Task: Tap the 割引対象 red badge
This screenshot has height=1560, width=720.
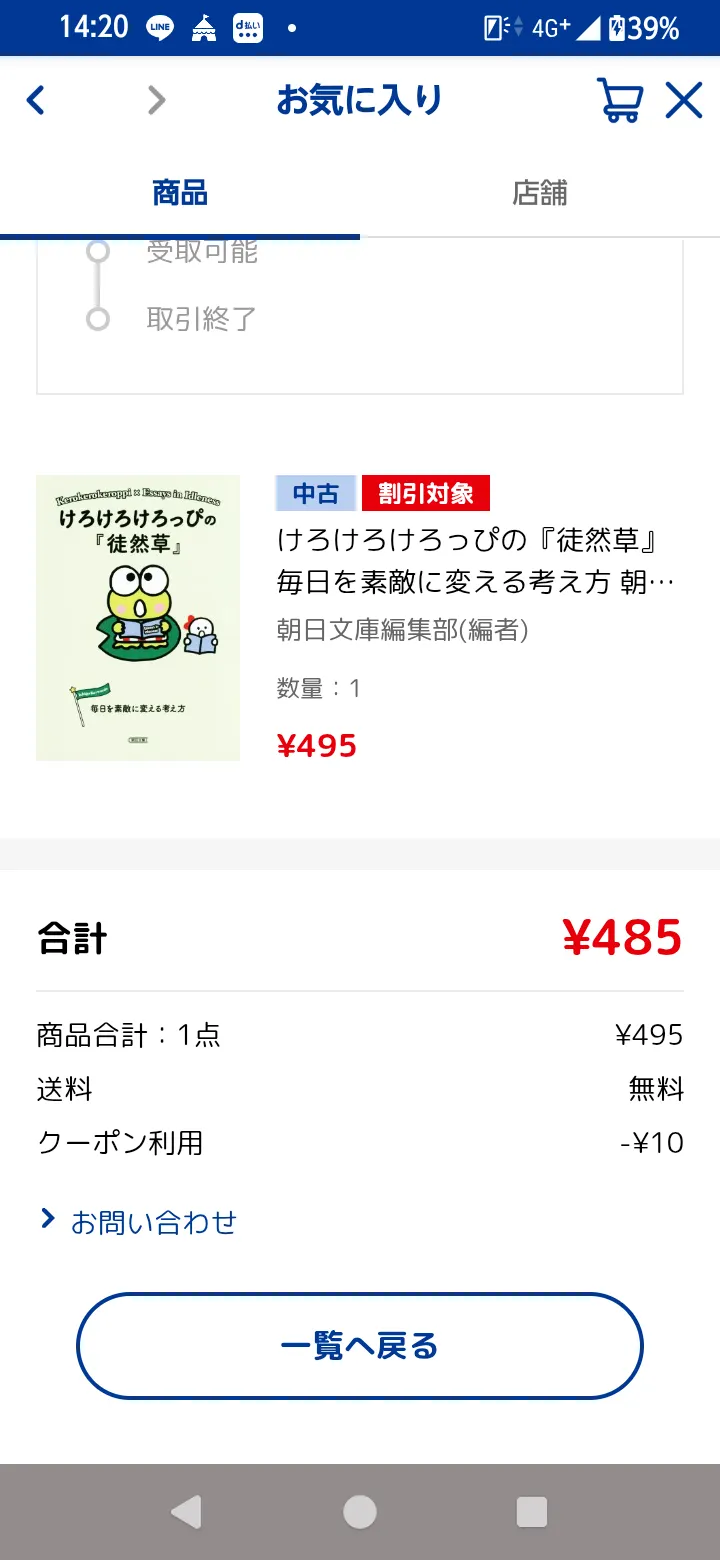Action: [426, 493]
